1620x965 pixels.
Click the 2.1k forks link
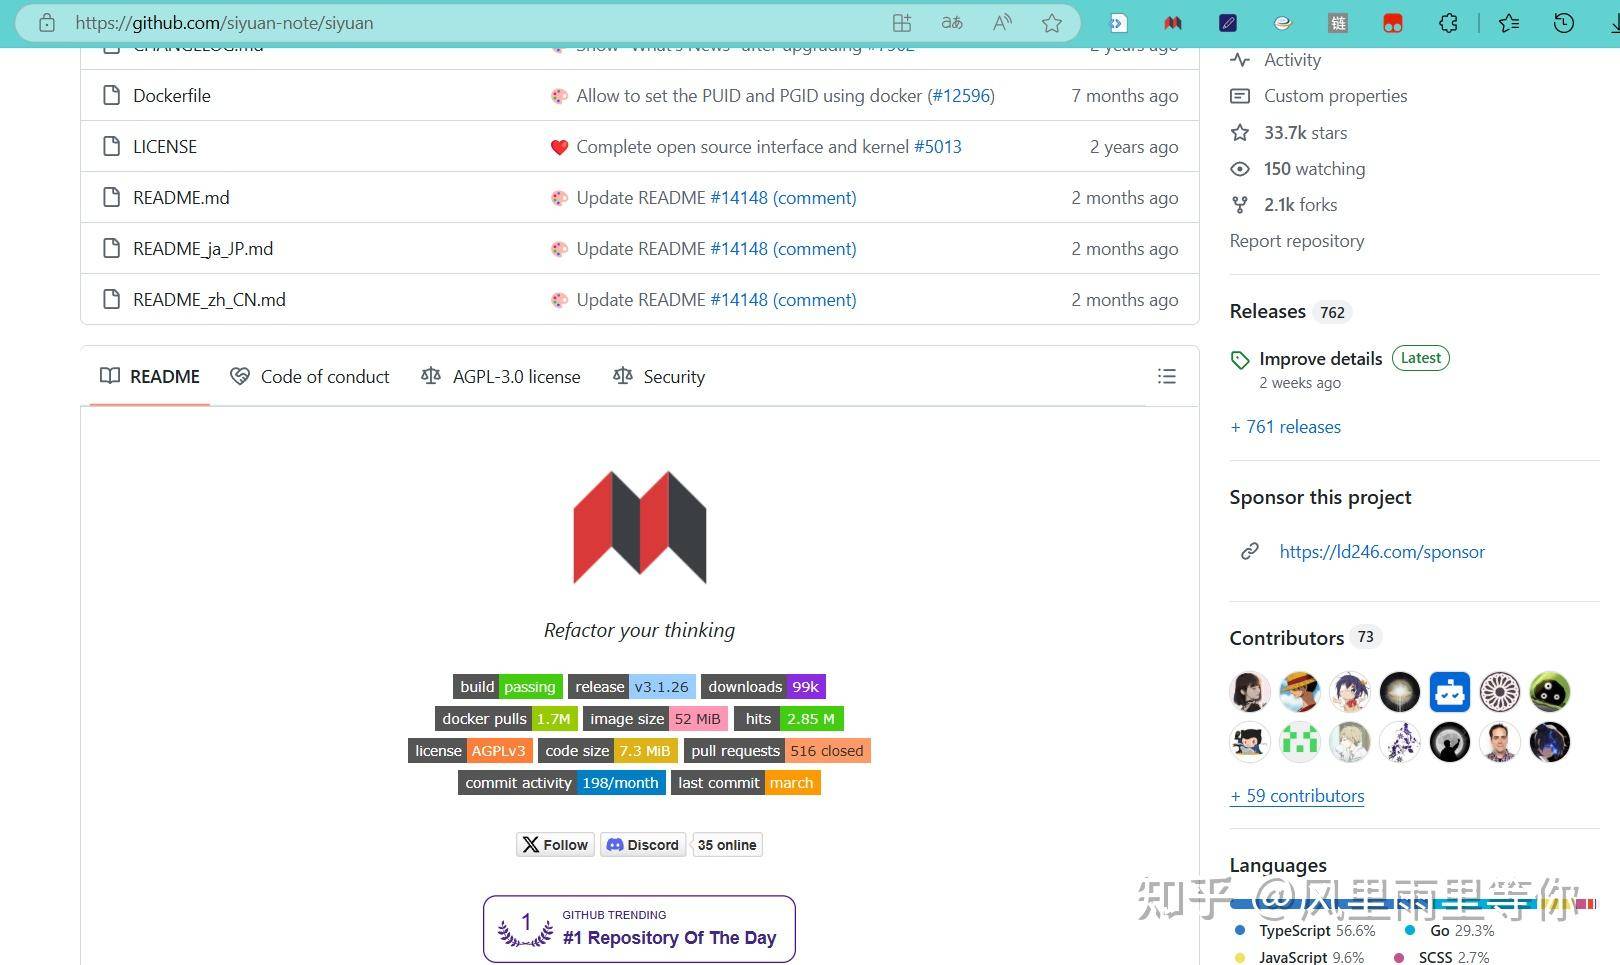[1284, 204]
